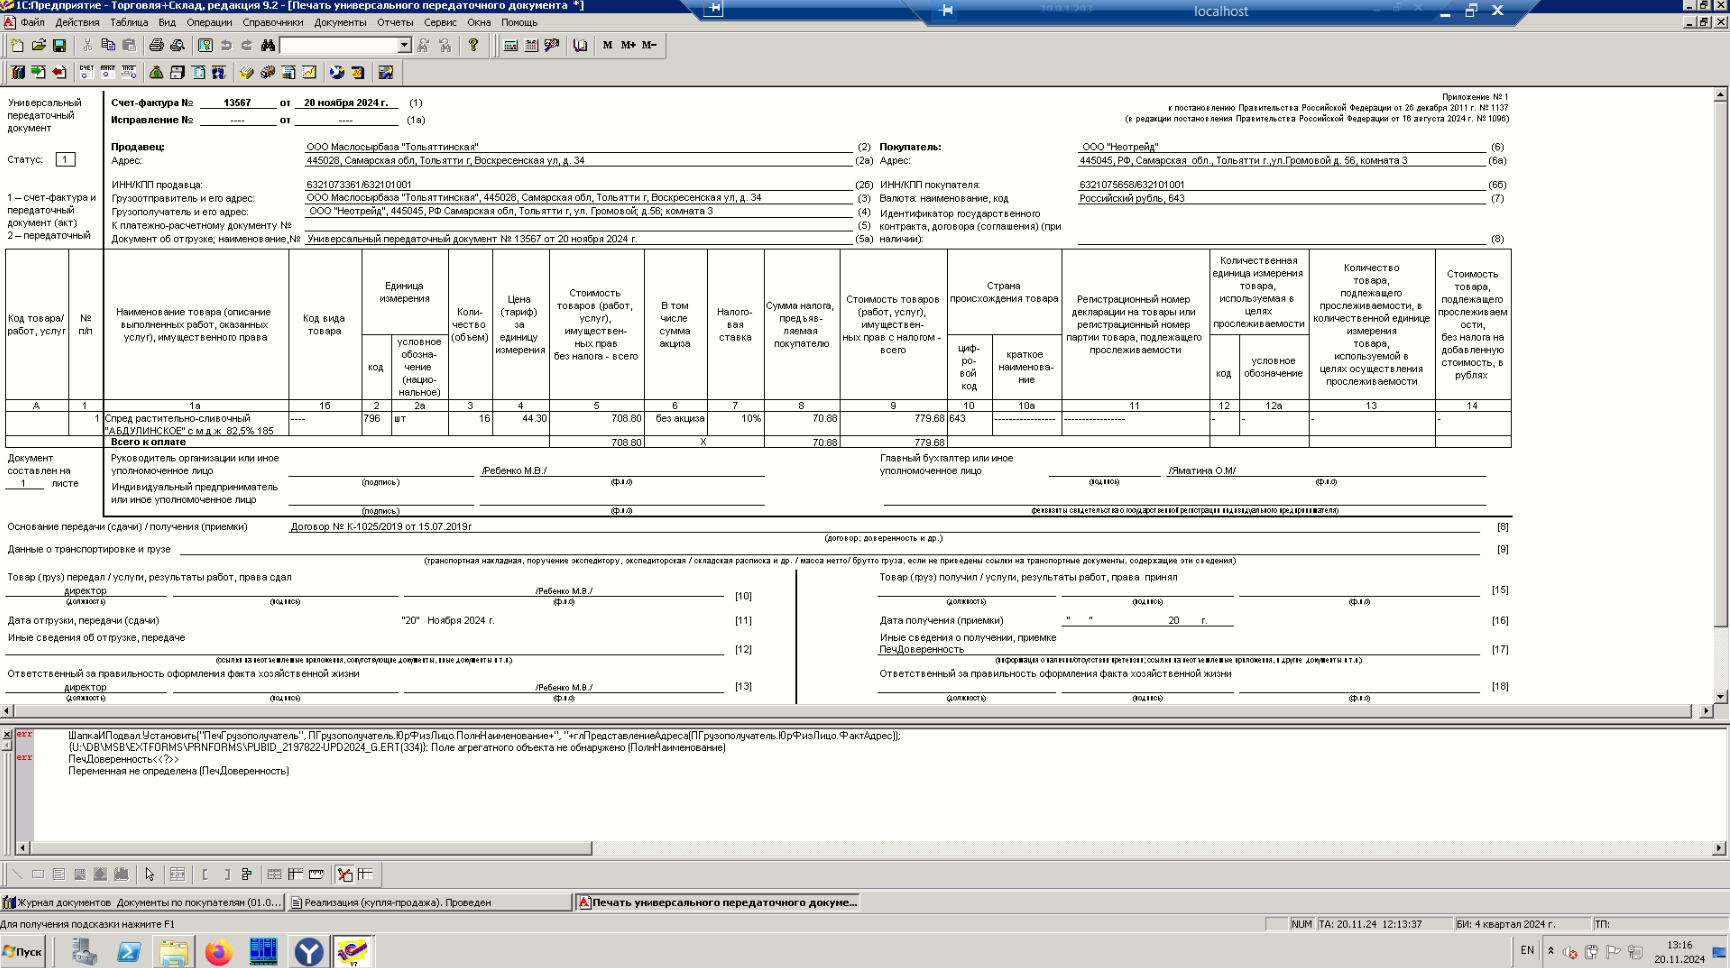This screenshot has width=1730, height=968.
Task: Click the ruler icon in bottom toolbar
Action: click(316, 874)
